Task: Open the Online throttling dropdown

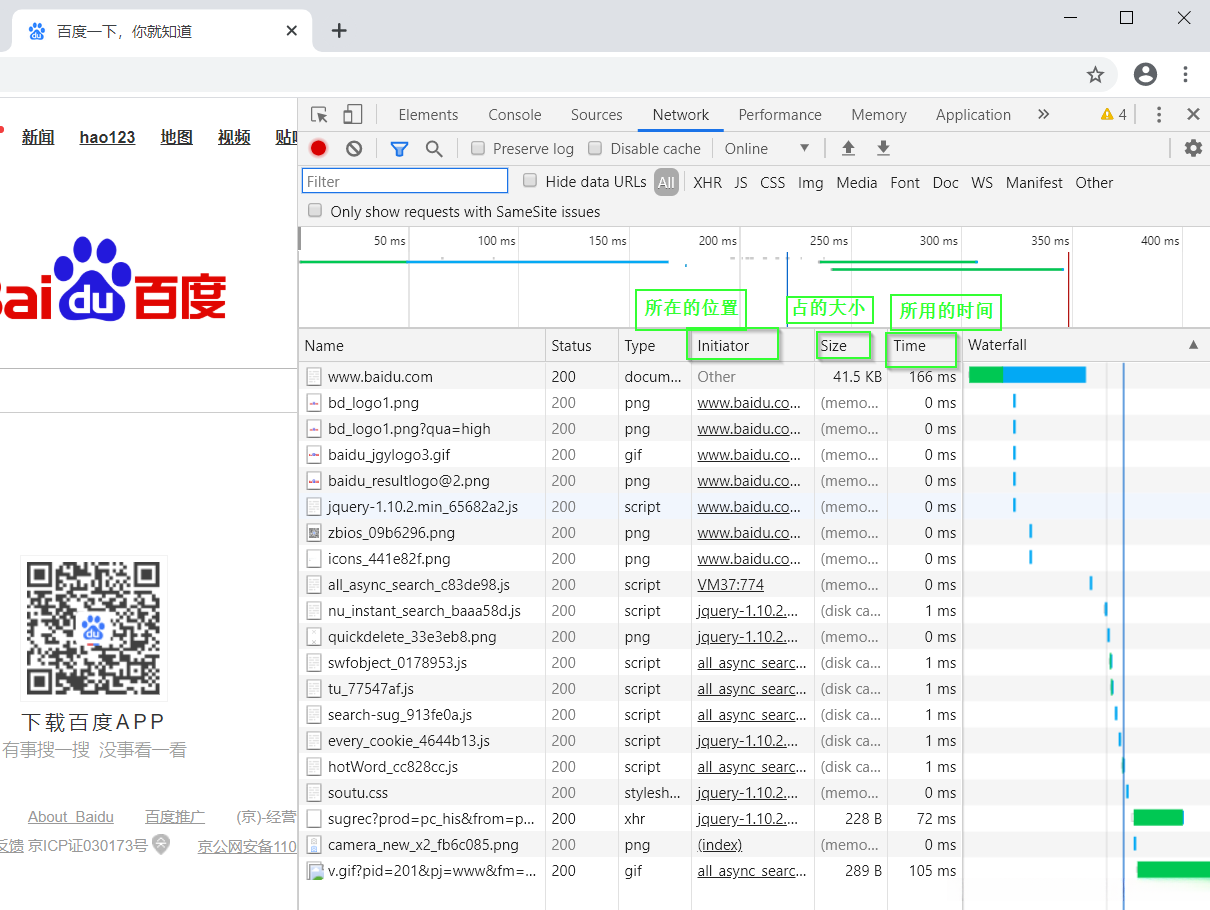Action: tap(766, 149)
